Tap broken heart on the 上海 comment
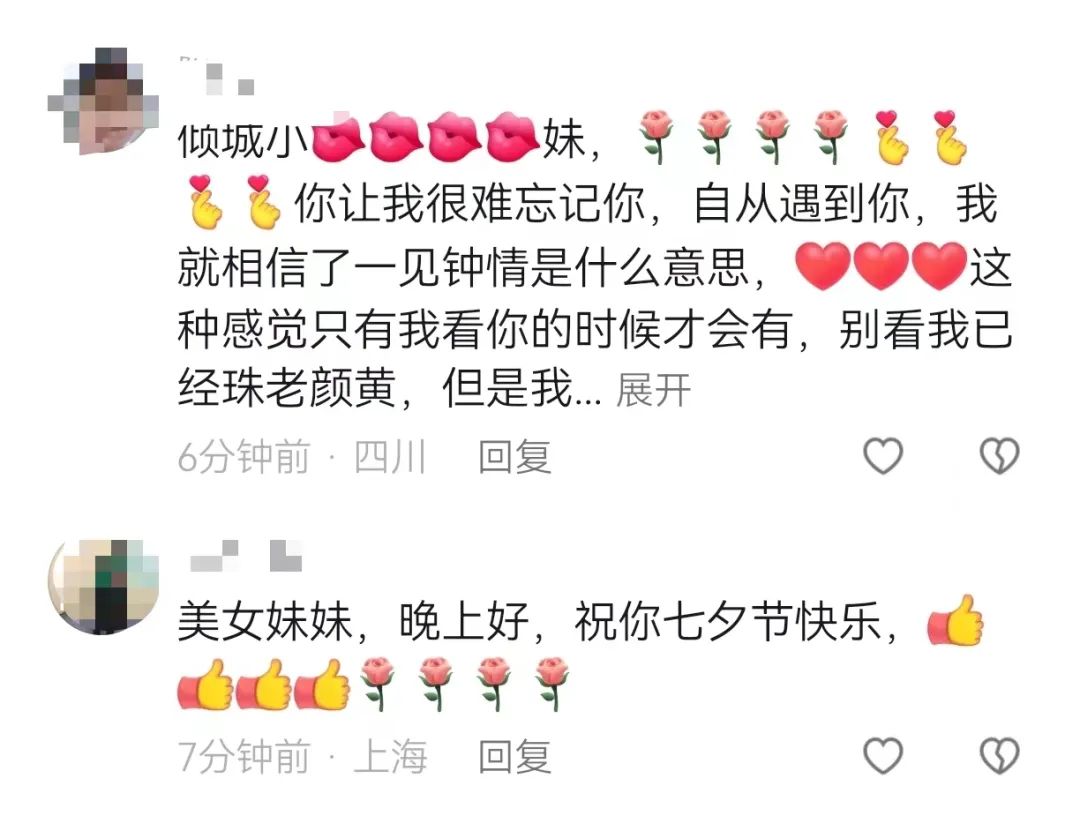This screenshot has height=816, width=1080. pos(999,755)
